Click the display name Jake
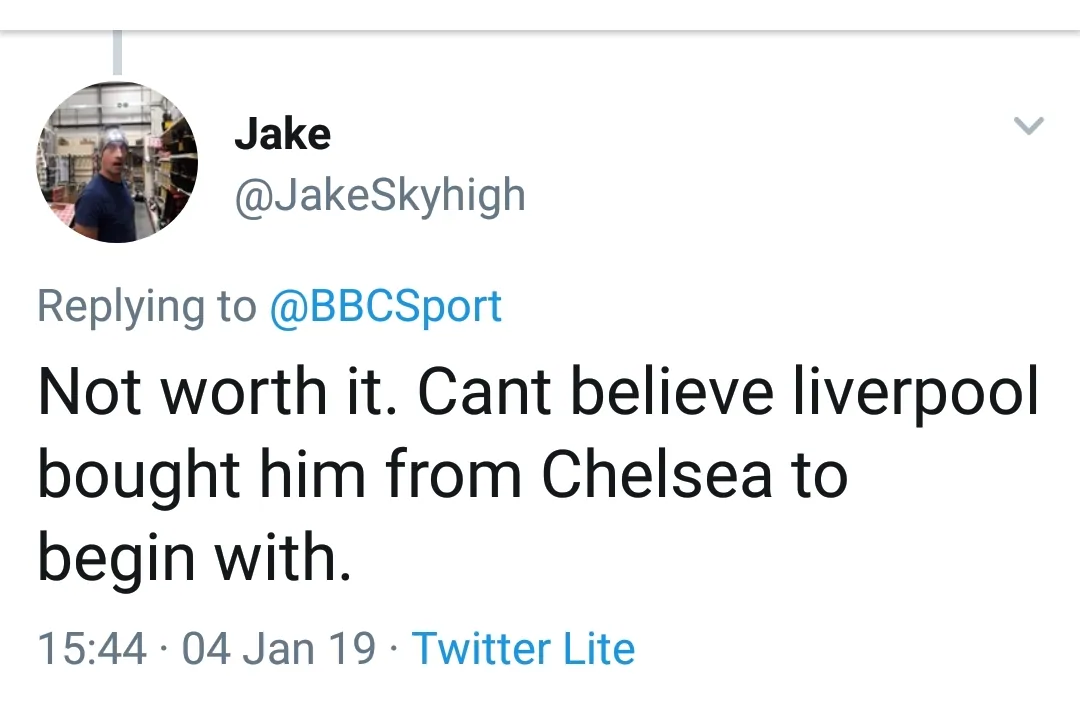1080x701 pixels. coord(282,134)
